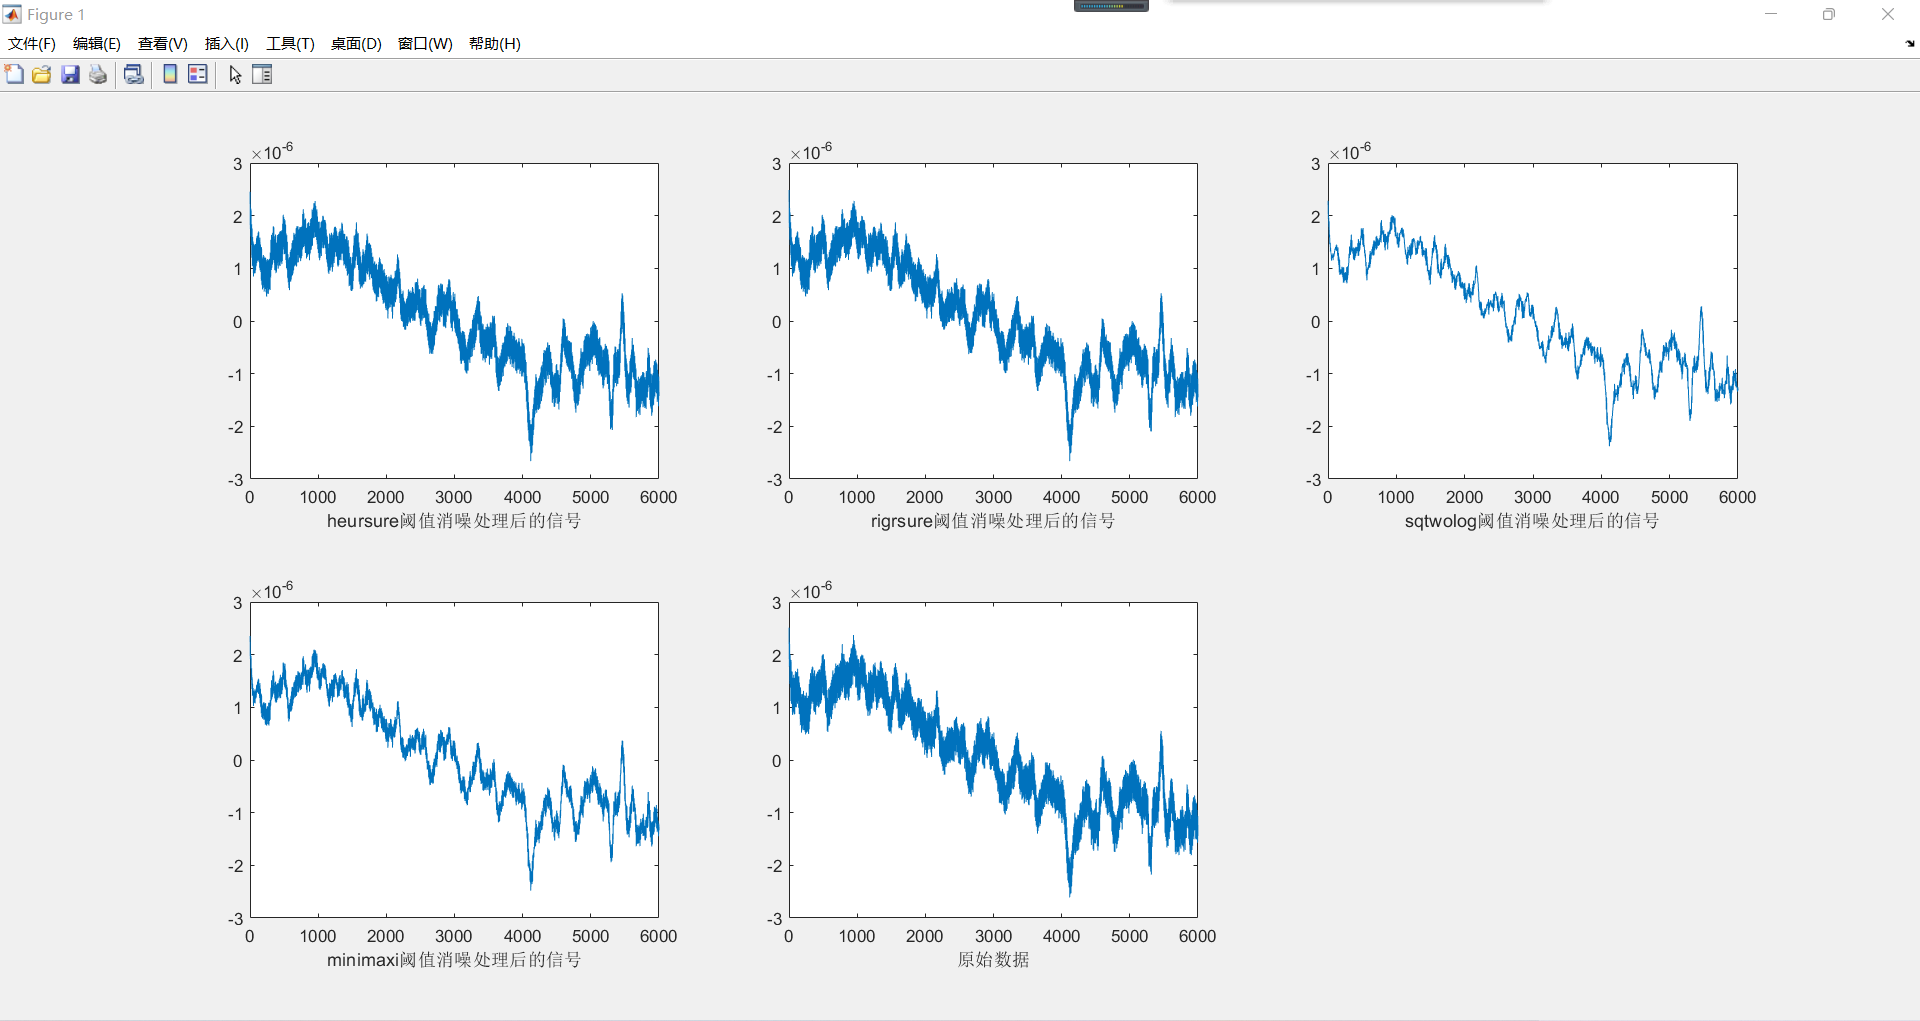The height and width of the screenshot is (1021, 1920).
Task: Click the New Figure toolbar icon
Action: (x=14, y=74)
